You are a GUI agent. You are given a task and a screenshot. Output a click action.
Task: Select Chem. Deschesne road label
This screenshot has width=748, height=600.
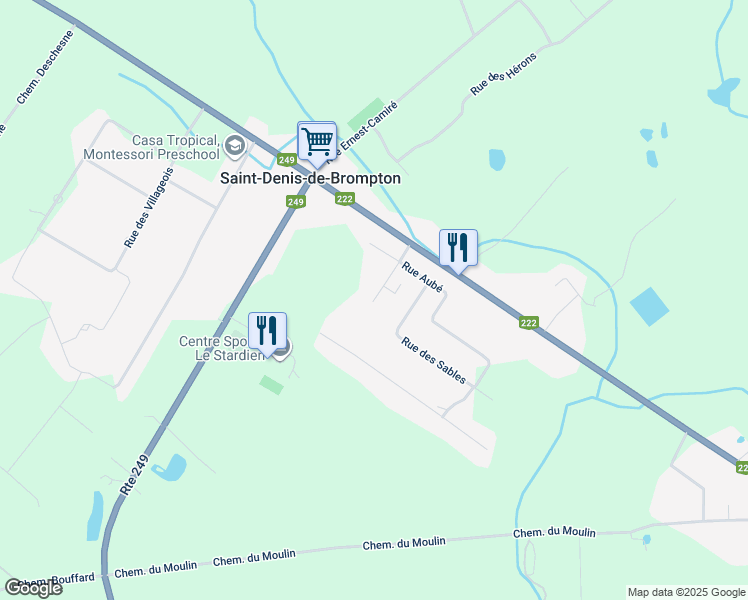(45, 67)
